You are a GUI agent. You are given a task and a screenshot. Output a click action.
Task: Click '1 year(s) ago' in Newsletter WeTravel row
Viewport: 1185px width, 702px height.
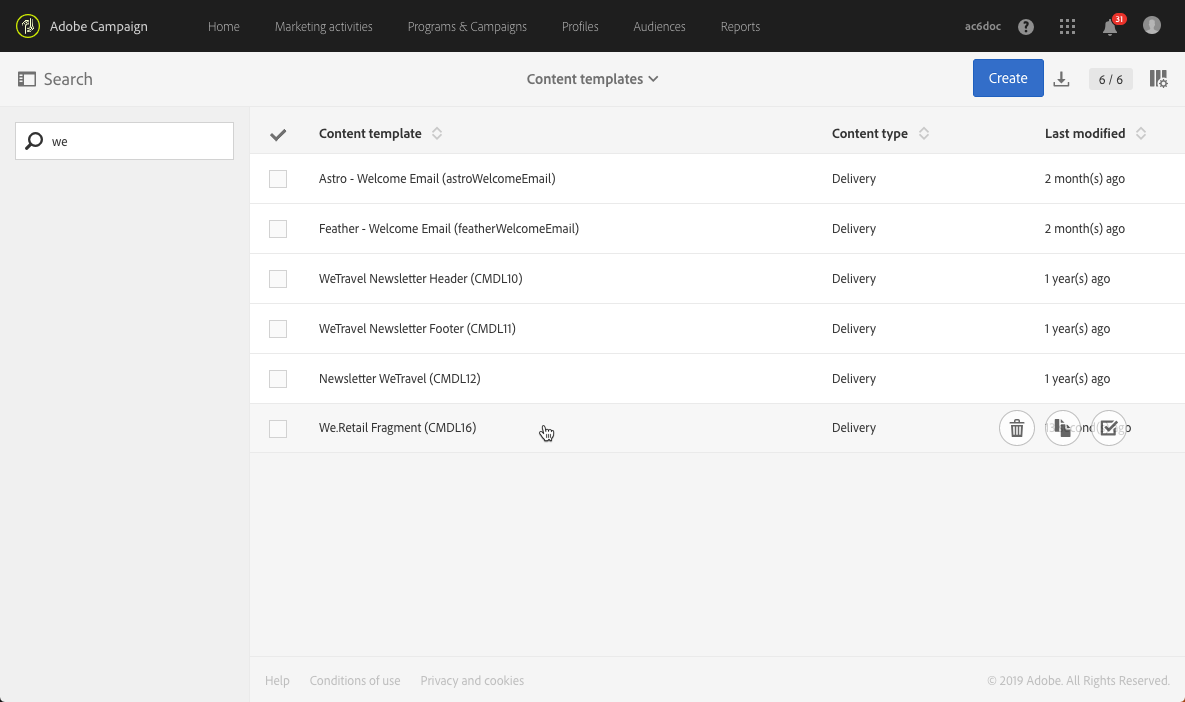coord(1077,378)
